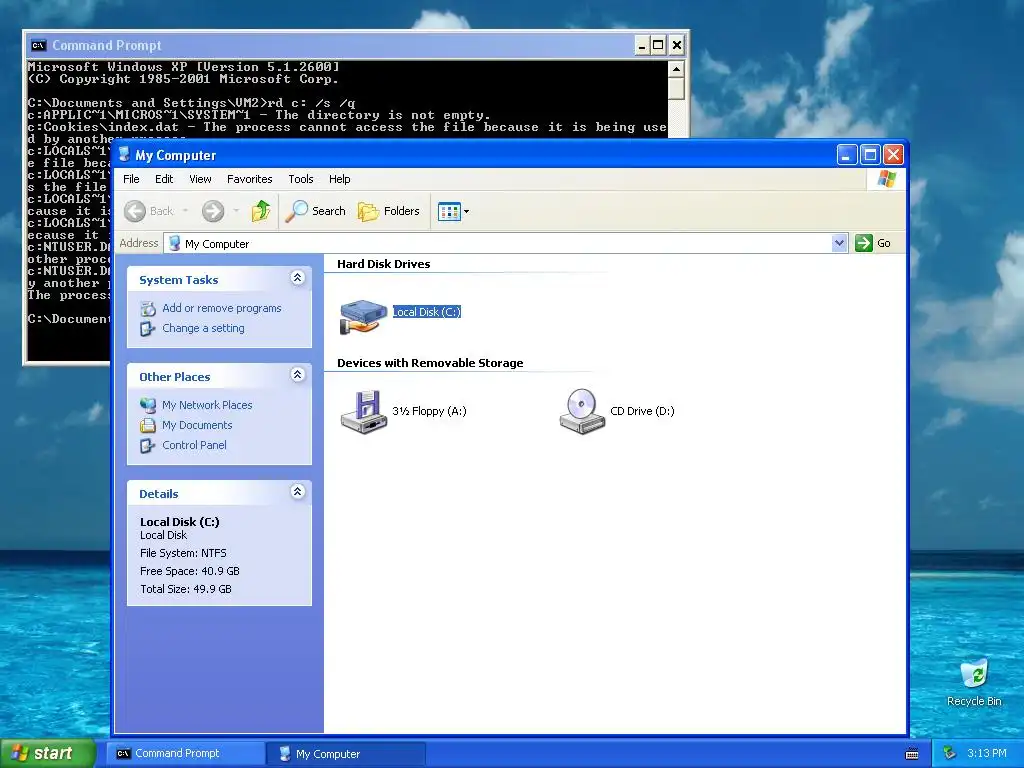Click the Views icon in toolbar

(x=449, y=212)
